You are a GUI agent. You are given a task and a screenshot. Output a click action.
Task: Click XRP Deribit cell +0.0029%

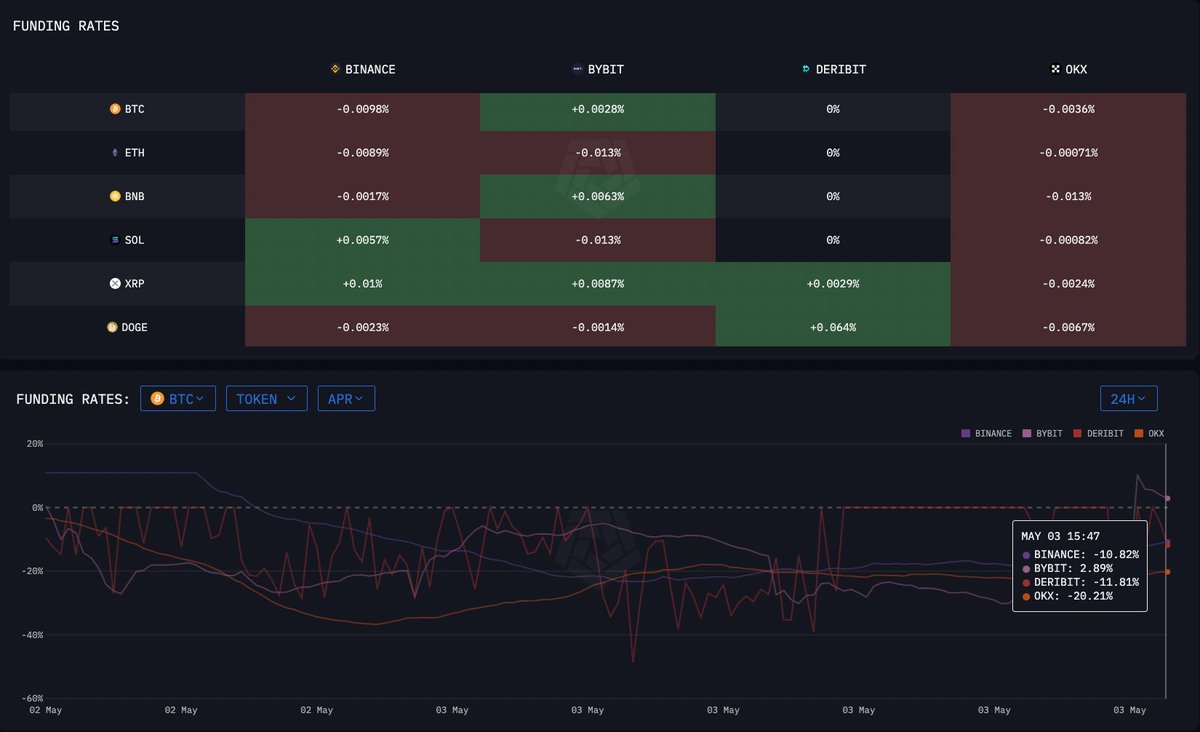[833, 284]
